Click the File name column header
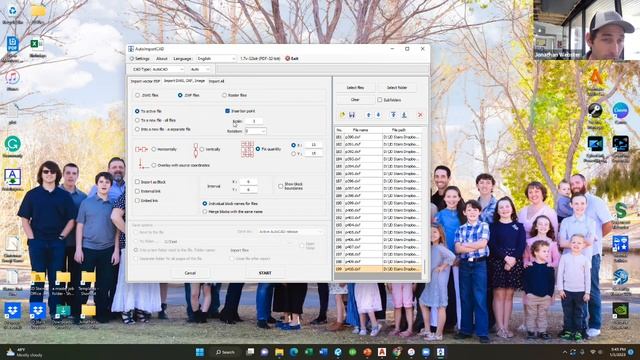Image resolution: width=640 pixels, height=360 pixels. (360, 130)
